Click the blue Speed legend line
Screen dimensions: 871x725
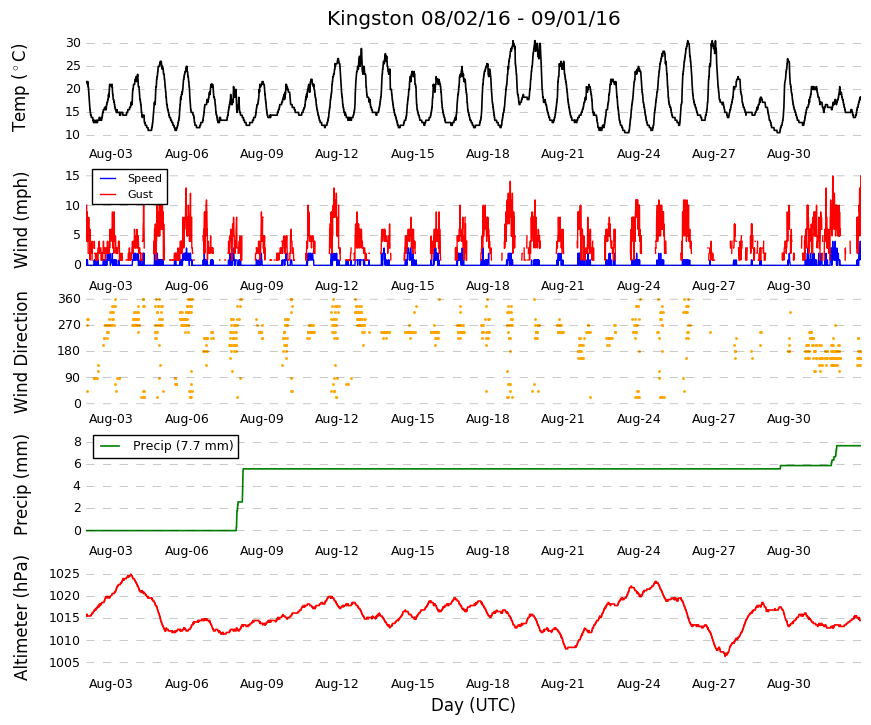coord(108,178)
